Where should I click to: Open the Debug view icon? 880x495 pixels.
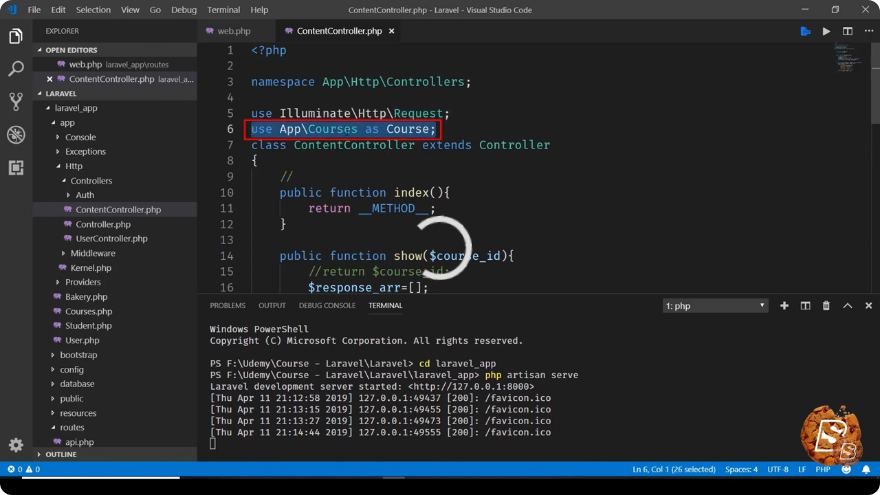(16, 135)
